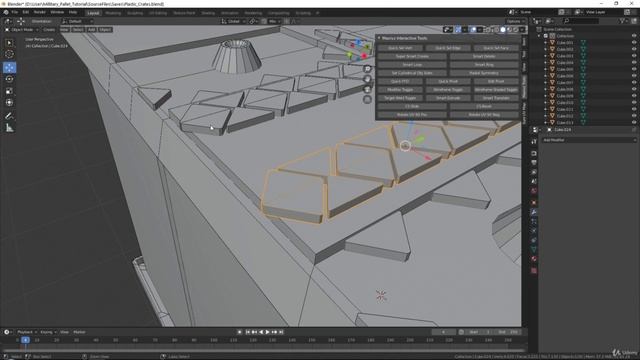Open the Render menu

point(40,12)
